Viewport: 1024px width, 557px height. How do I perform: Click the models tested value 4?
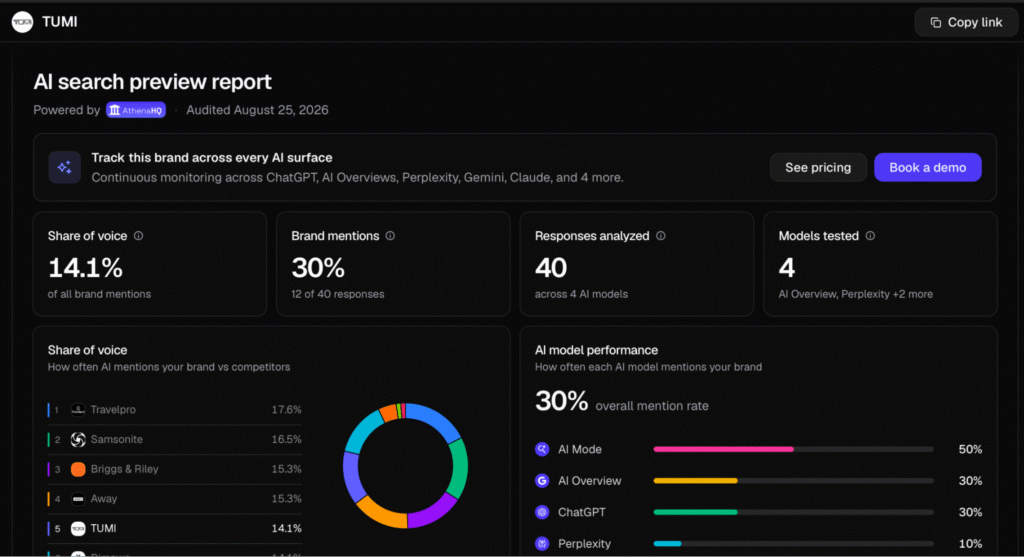click(x=787, y=268)
